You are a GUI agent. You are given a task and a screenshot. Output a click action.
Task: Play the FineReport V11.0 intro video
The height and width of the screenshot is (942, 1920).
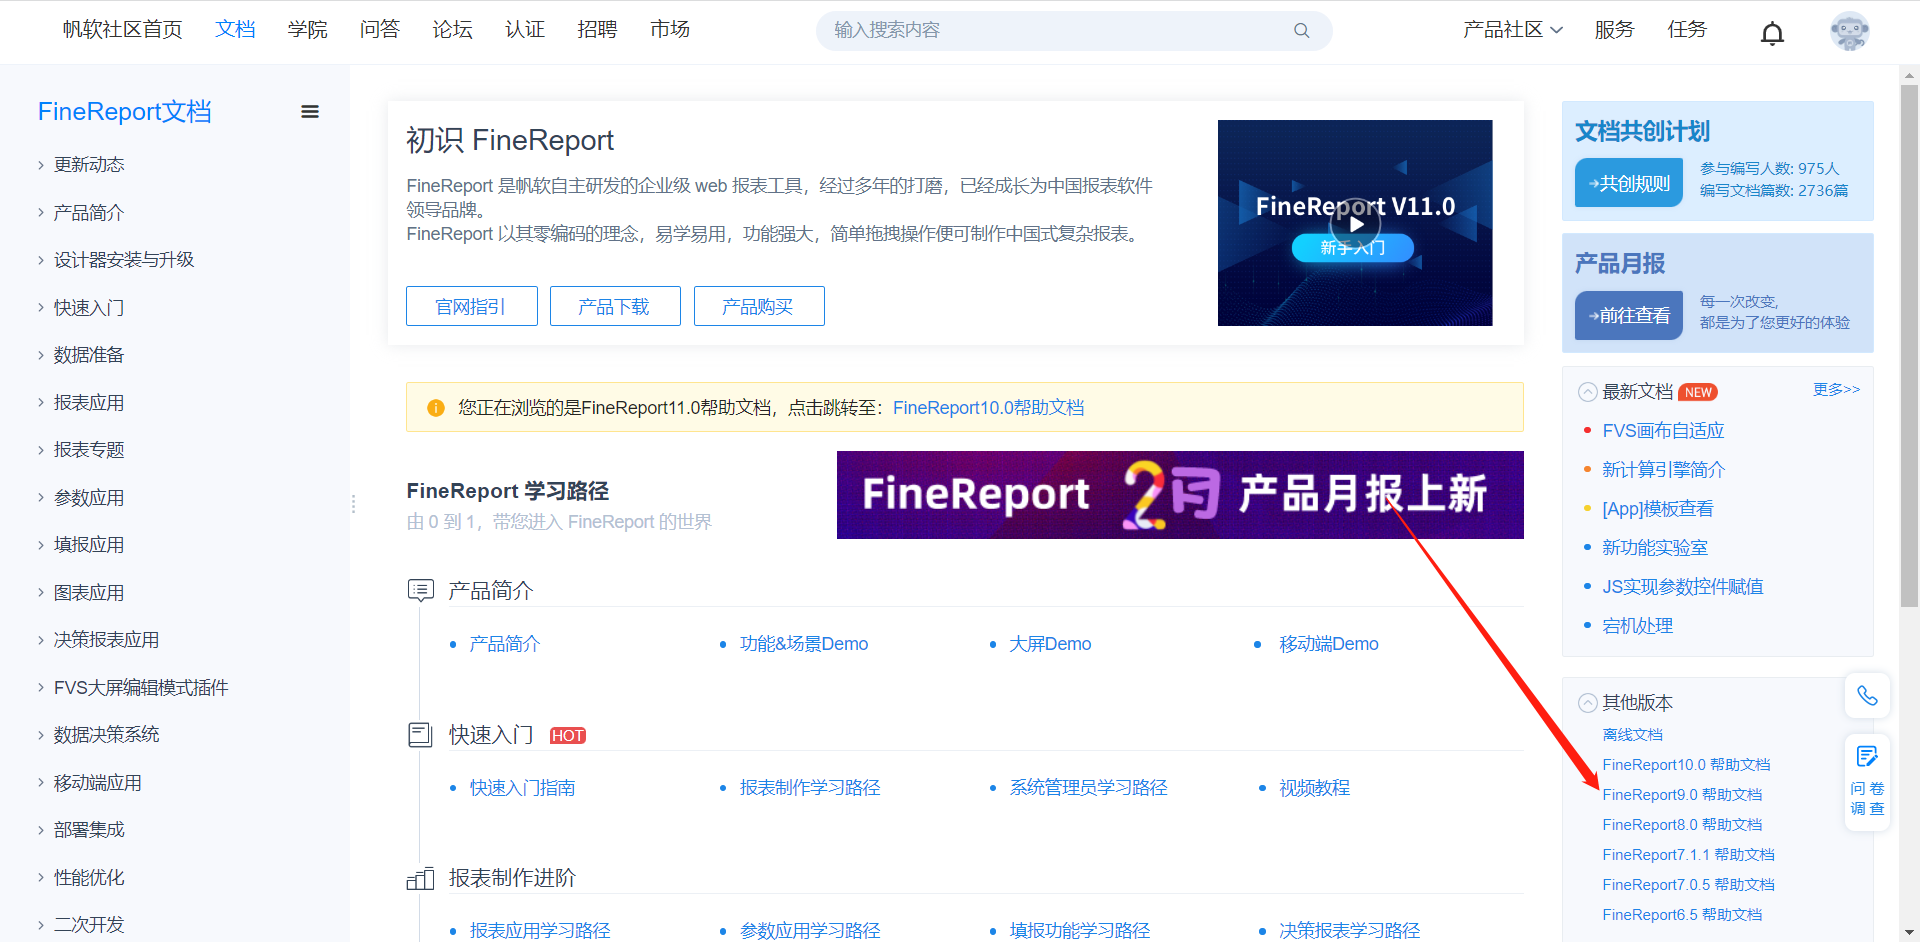point(1355,223)
